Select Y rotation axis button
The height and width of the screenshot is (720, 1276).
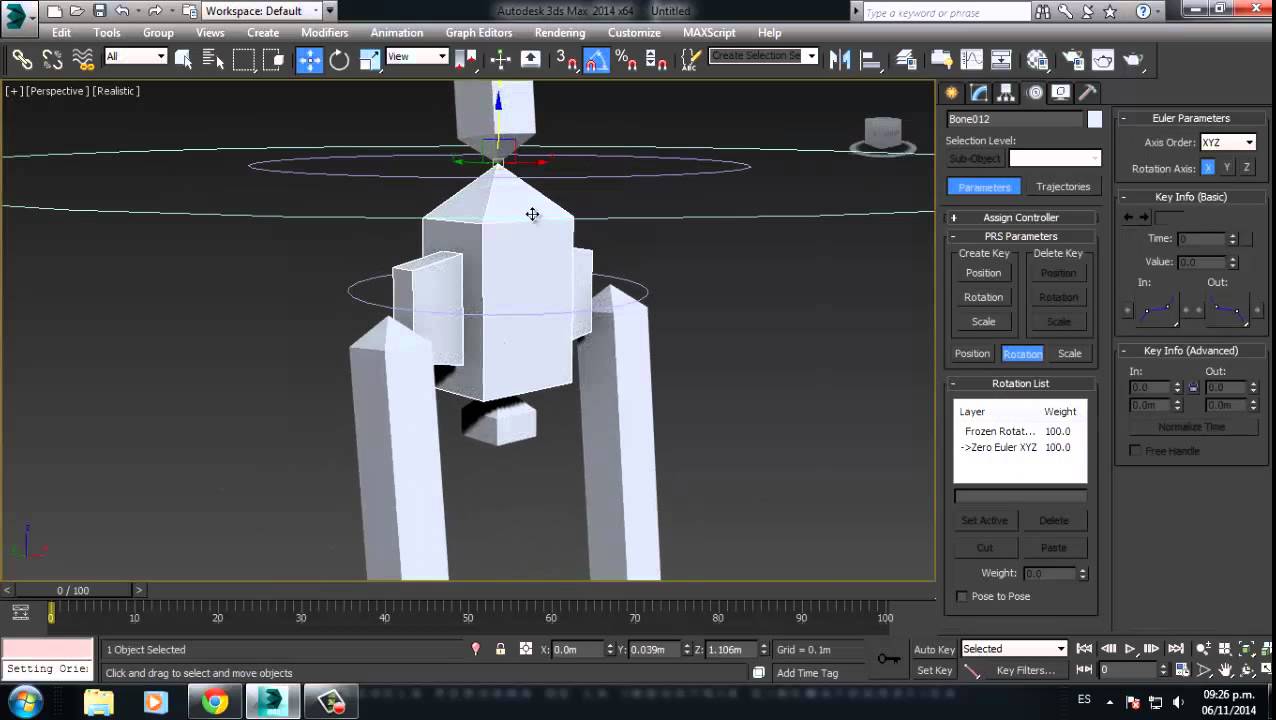pyautogui.click(x=1227, y=168)
